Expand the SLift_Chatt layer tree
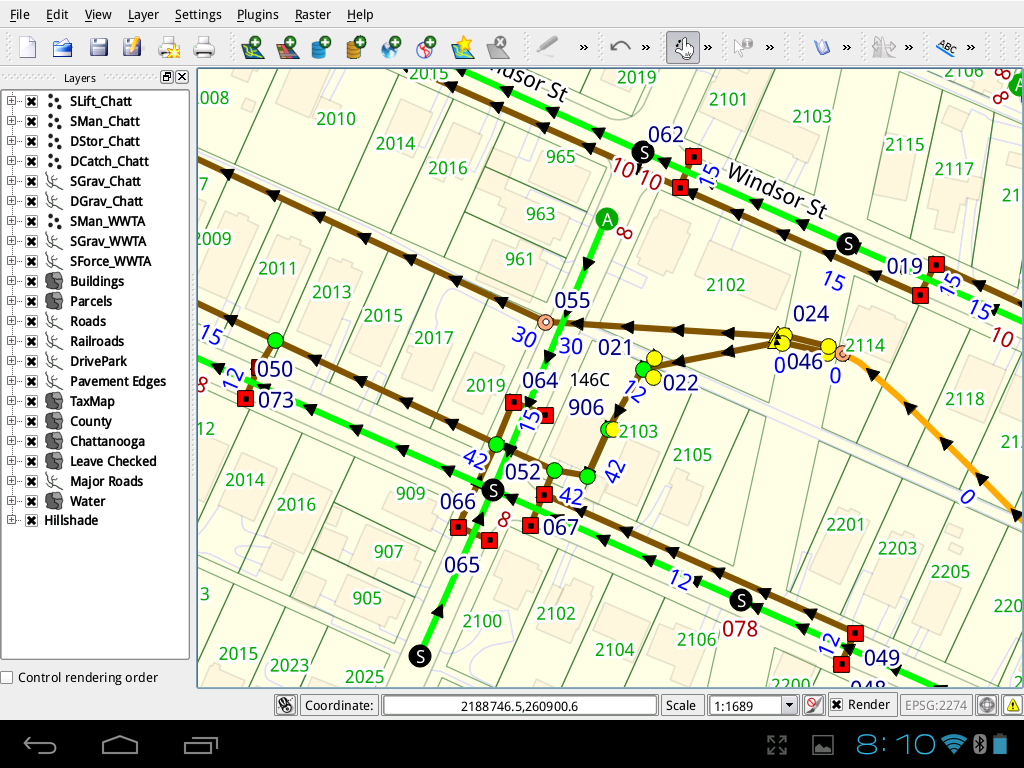This screenshot has width=1024, height=768. (x=12, y=101)
